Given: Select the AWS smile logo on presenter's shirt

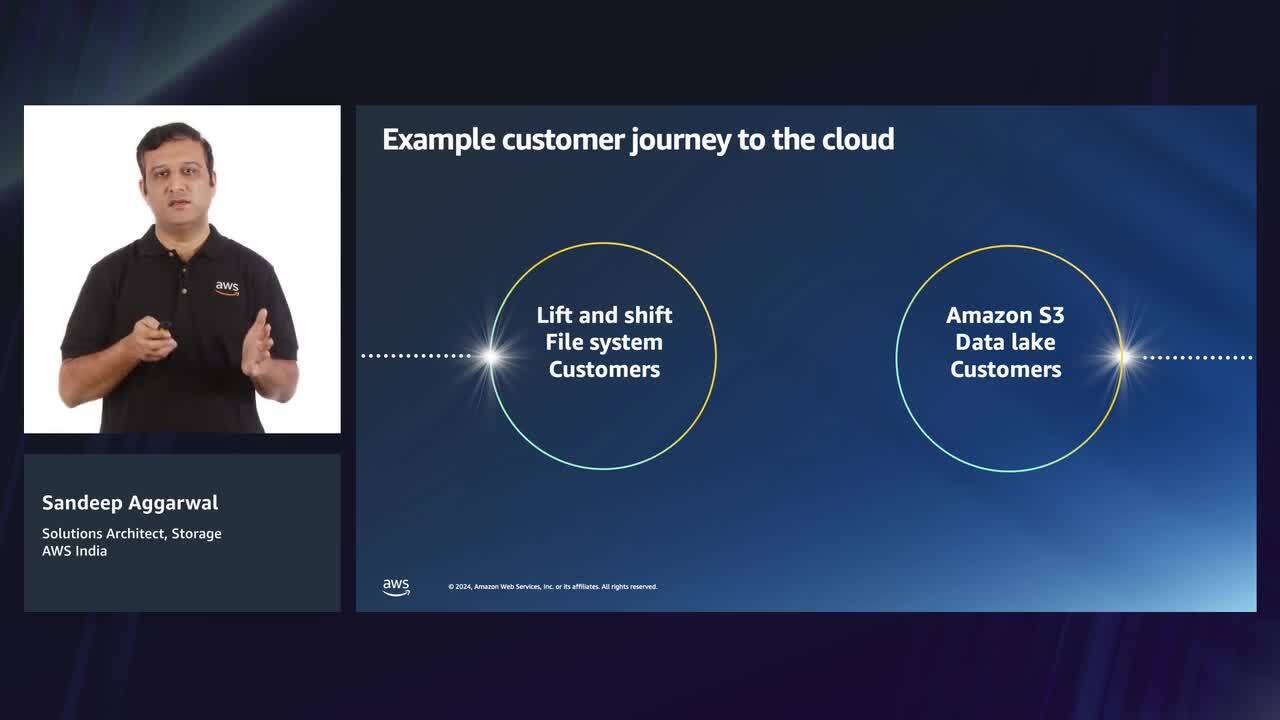Looking at the screenshot, I should pos(228,290).
